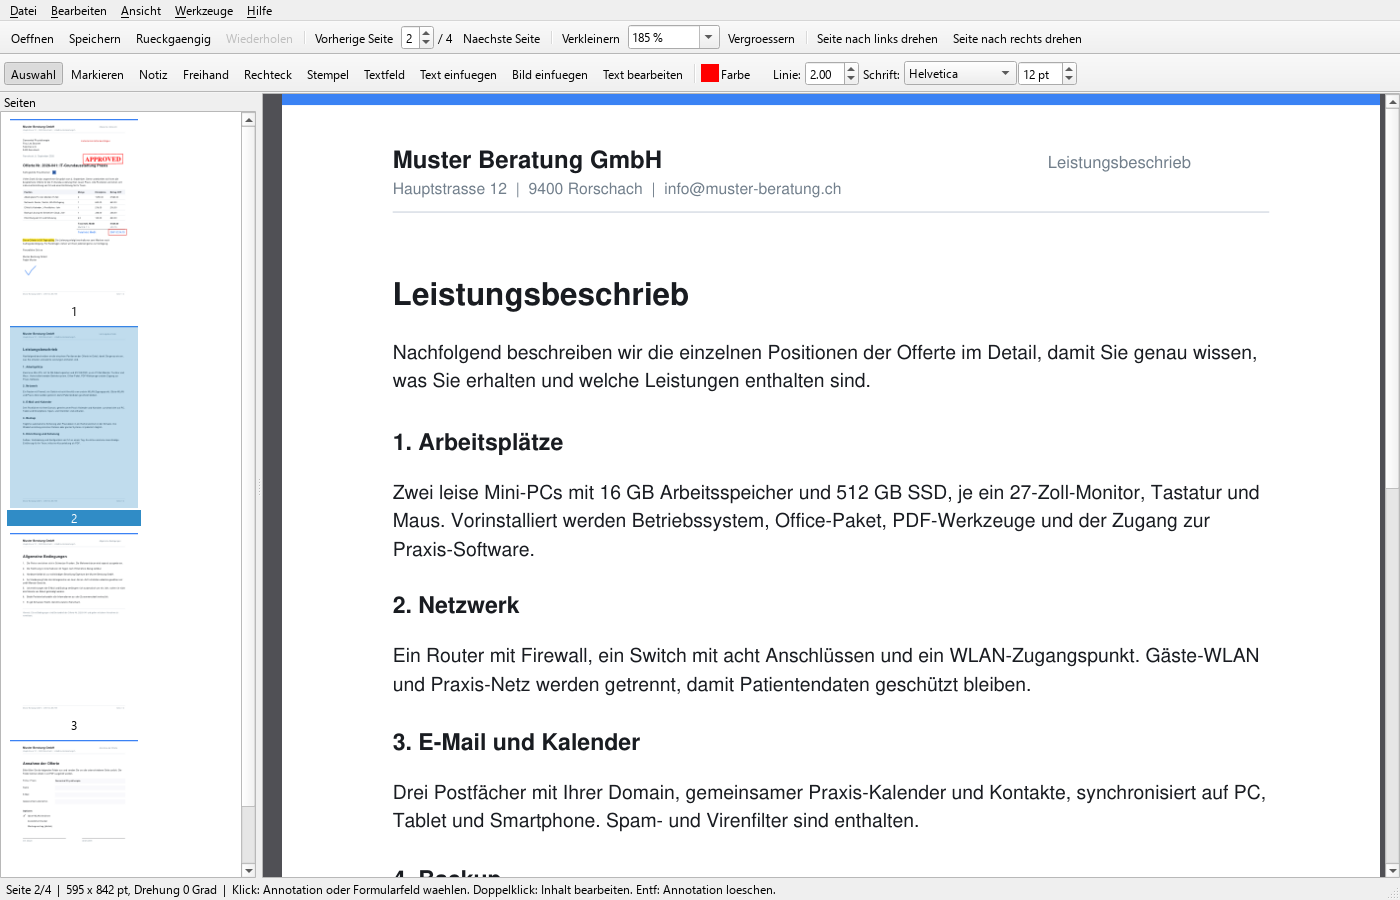Image resolution: width=1400 pixels, height=900 pixels.
Task: Click the '2. Netzwerk' heading
Action: 456,605
